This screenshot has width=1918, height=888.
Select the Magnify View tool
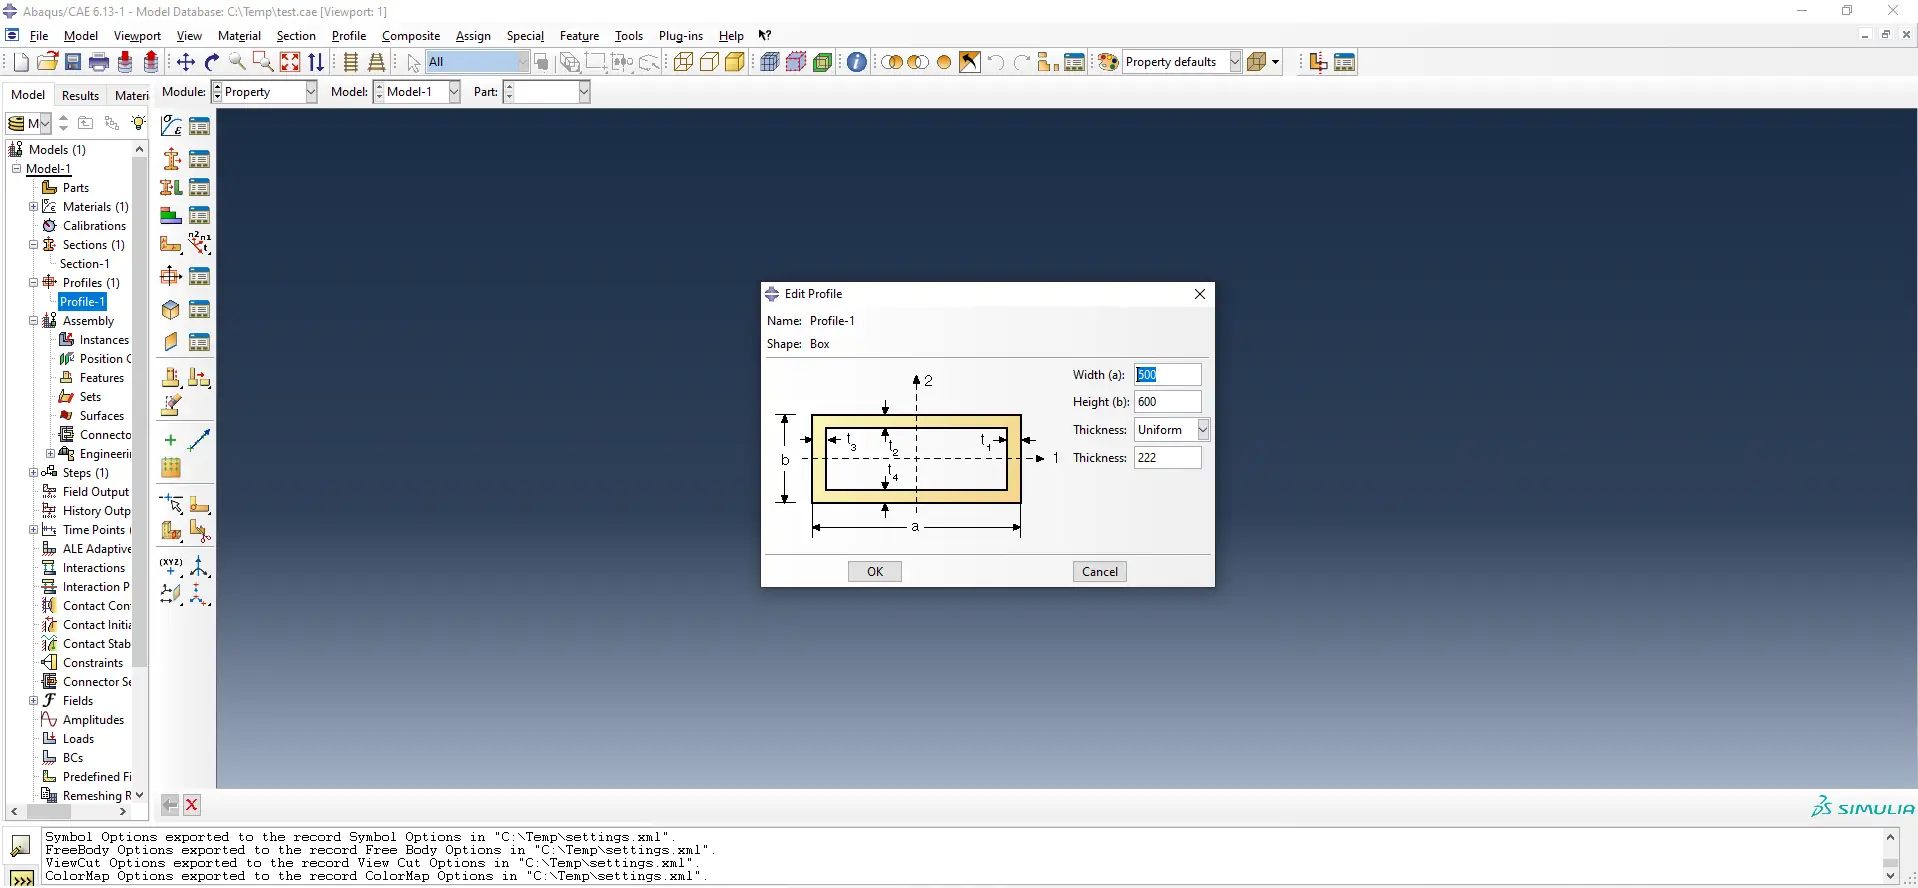238,62
